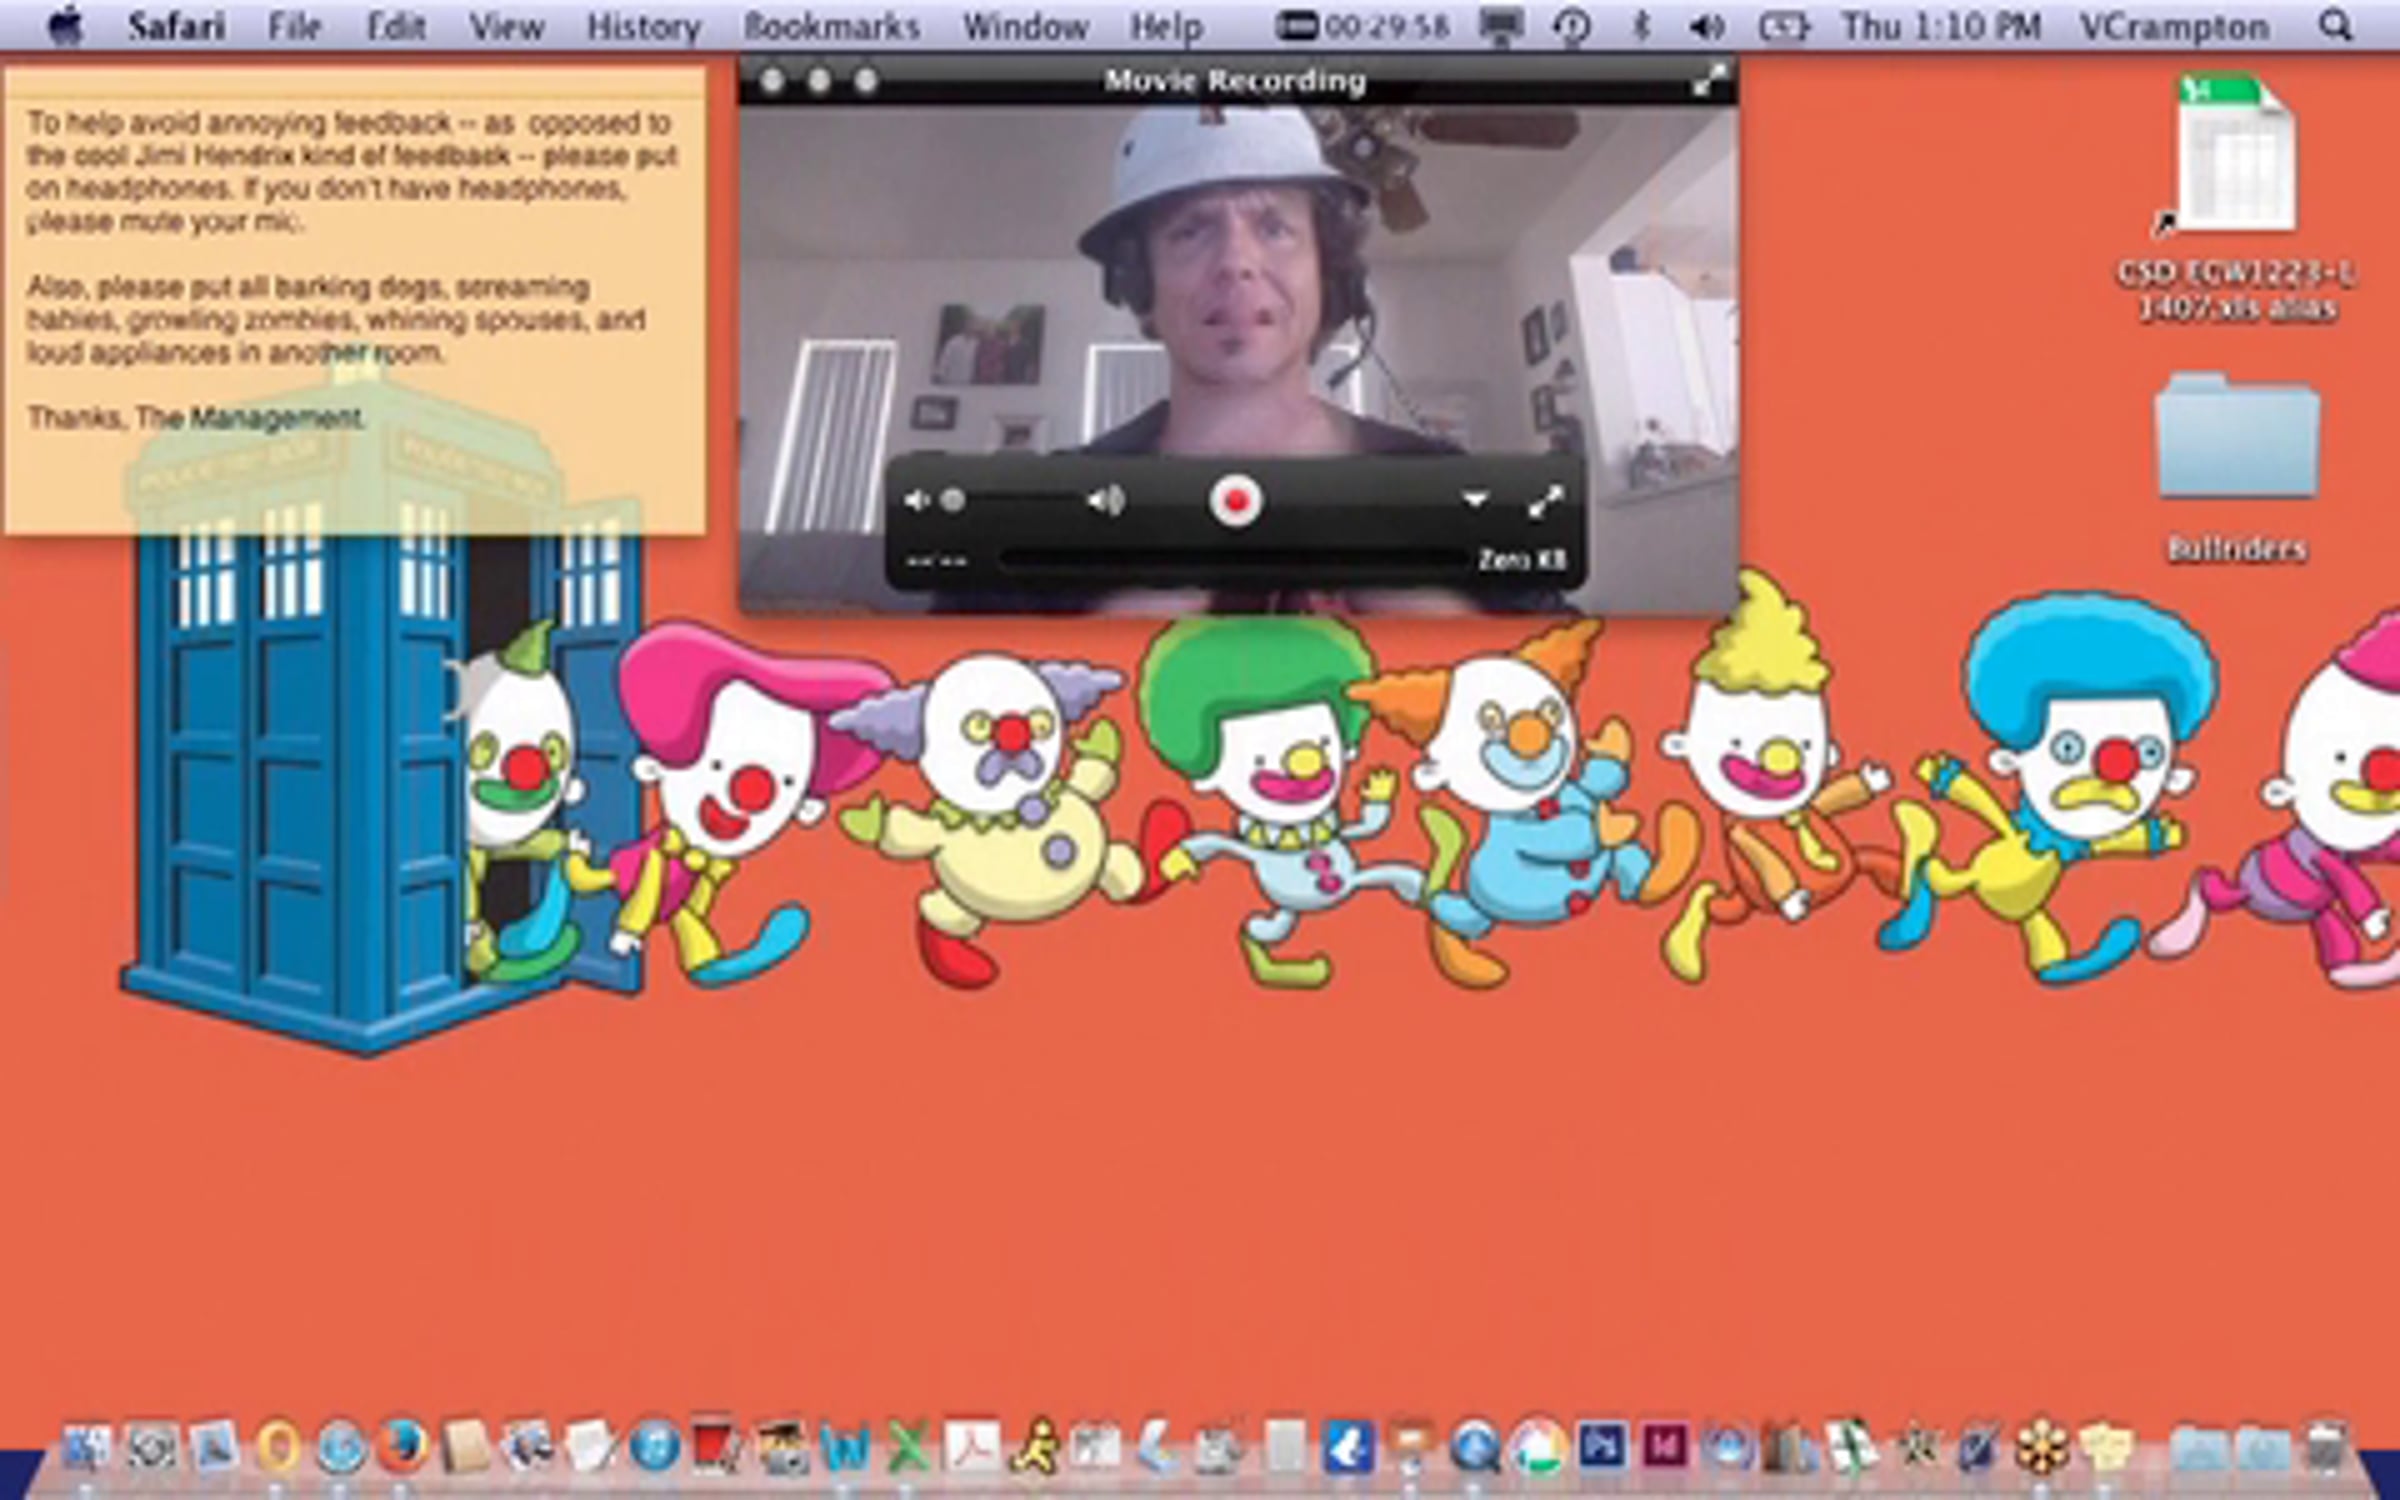
Task: Launch Microsoft Word from the dock
Action: 846,1448
